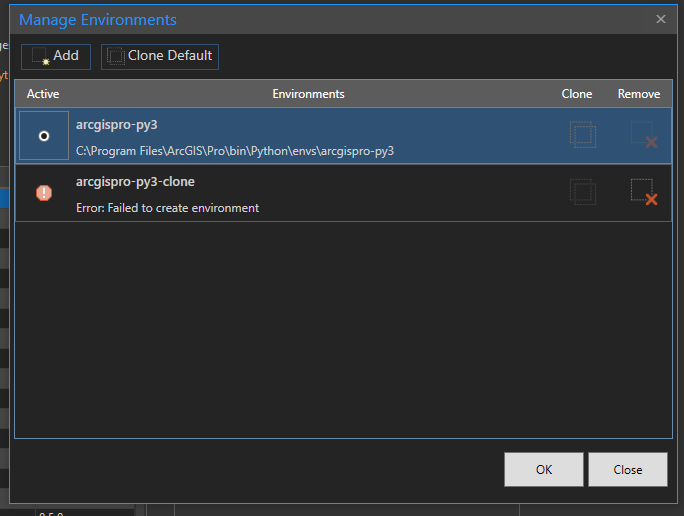
Task: Click the Add environment button
Action: tap(56, 57)
